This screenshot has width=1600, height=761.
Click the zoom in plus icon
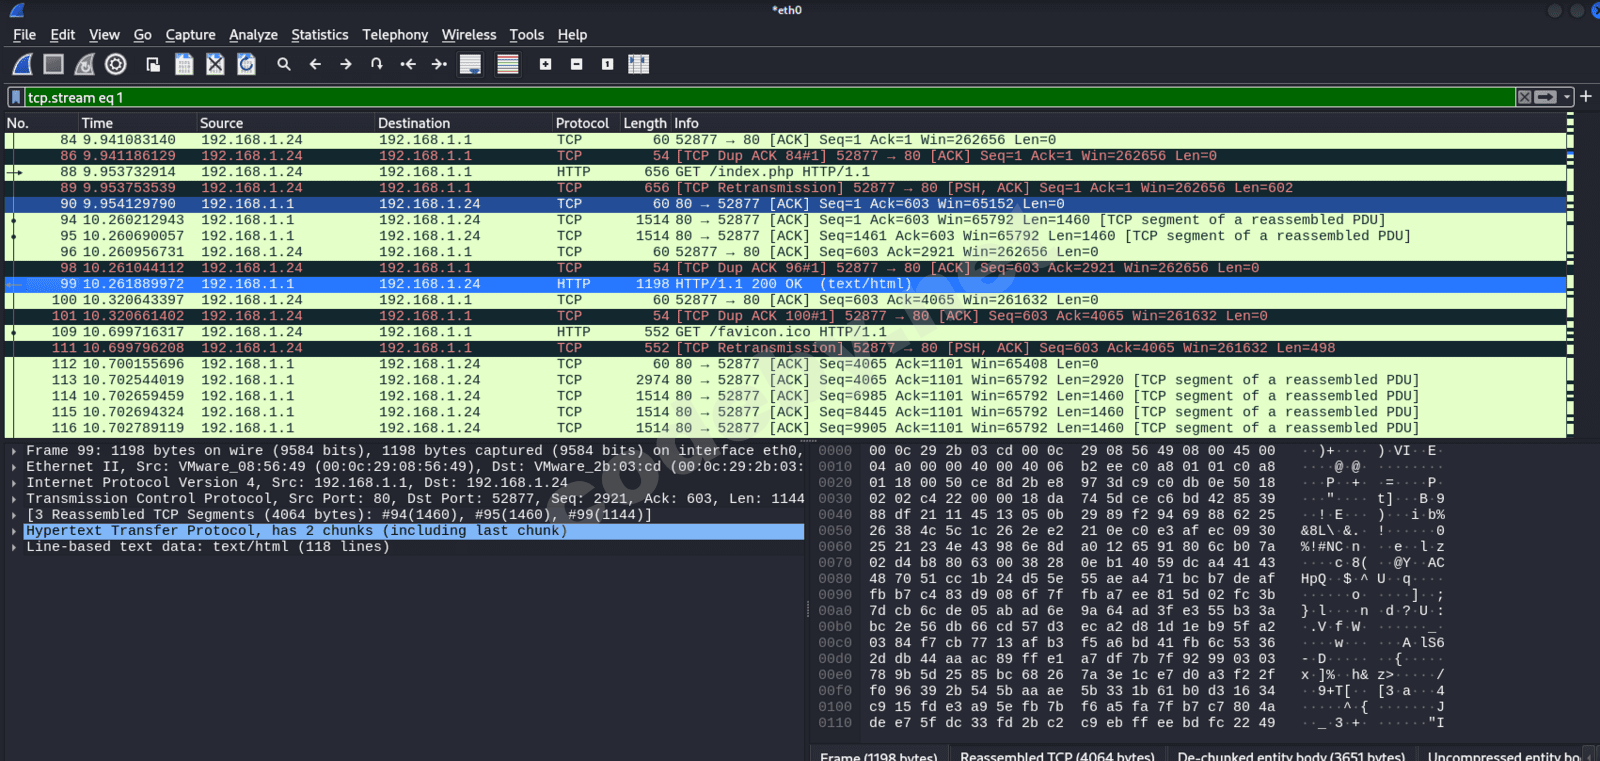click(545, 64)
